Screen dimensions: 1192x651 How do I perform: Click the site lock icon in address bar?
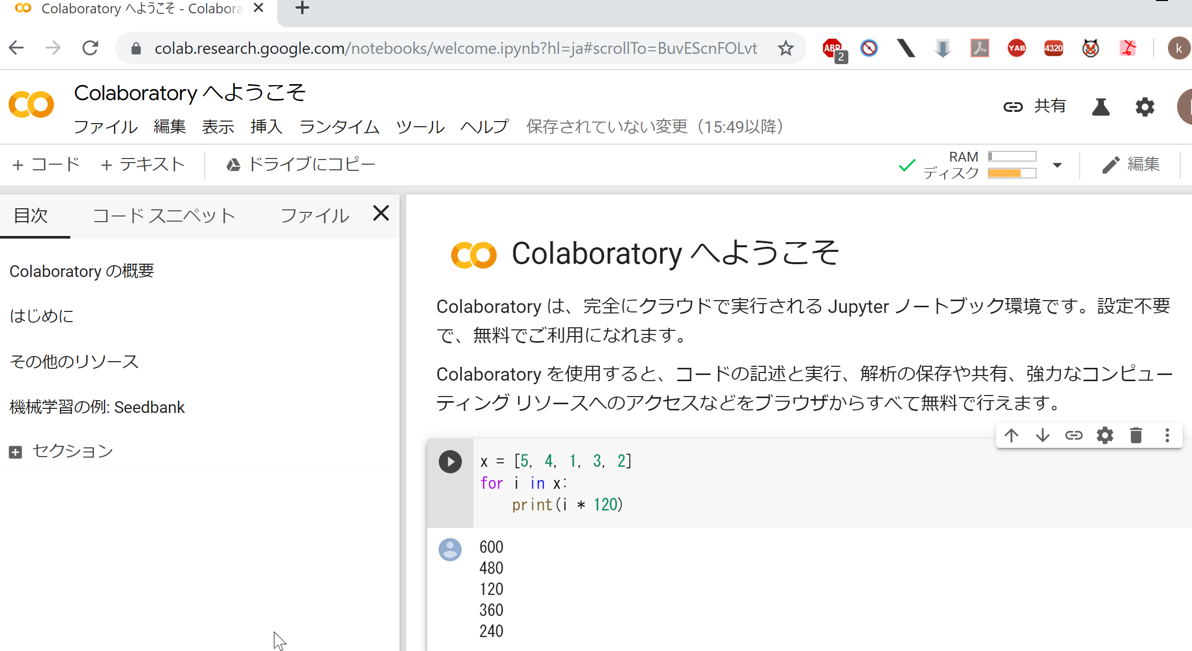click(136, 49)
